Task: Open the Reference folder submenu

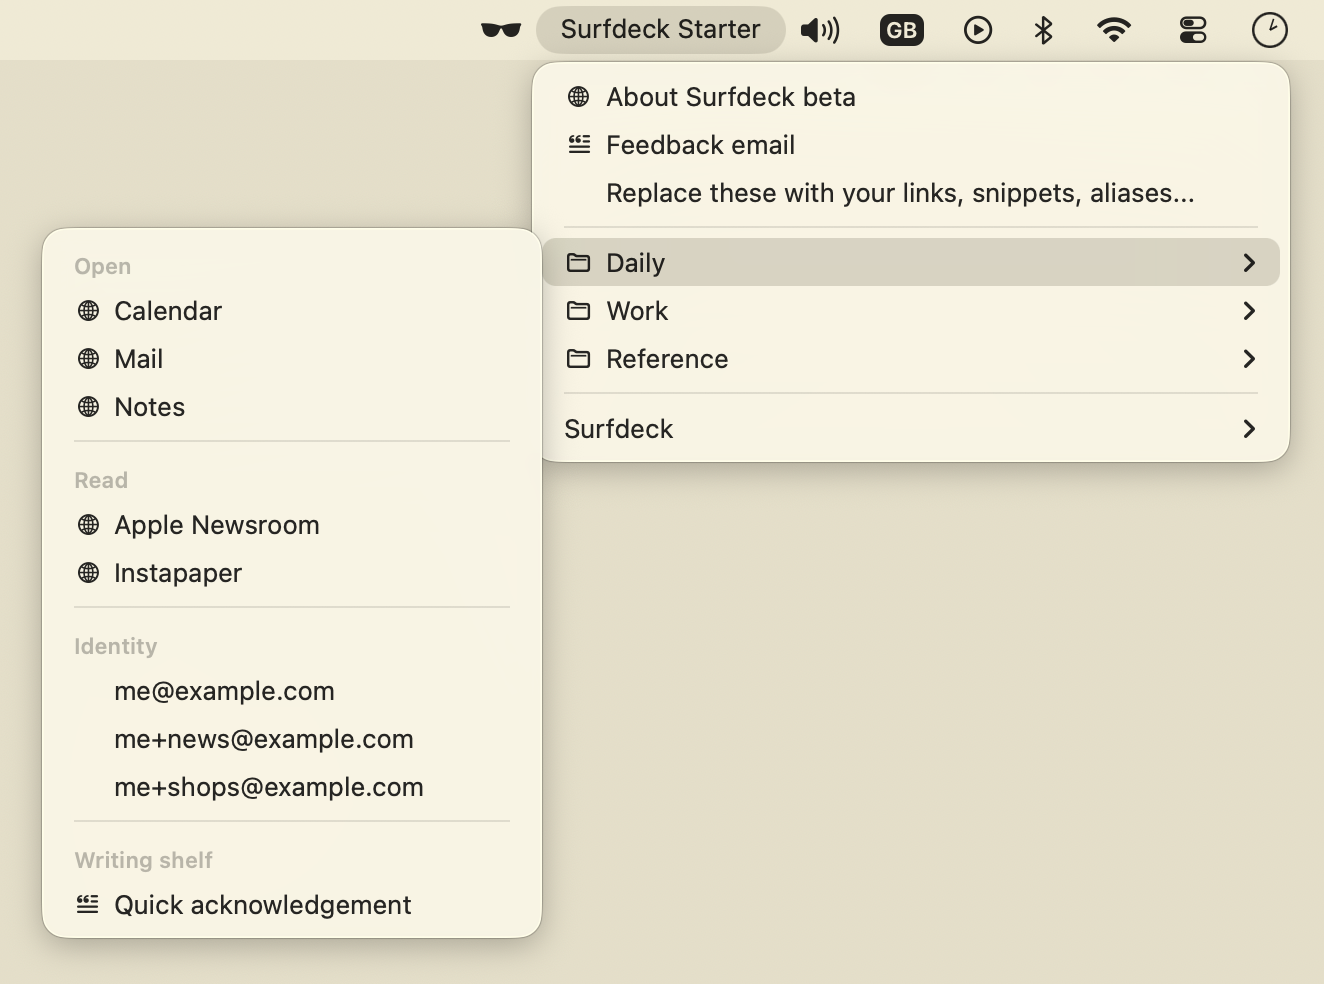Action: tap(911, 359)
